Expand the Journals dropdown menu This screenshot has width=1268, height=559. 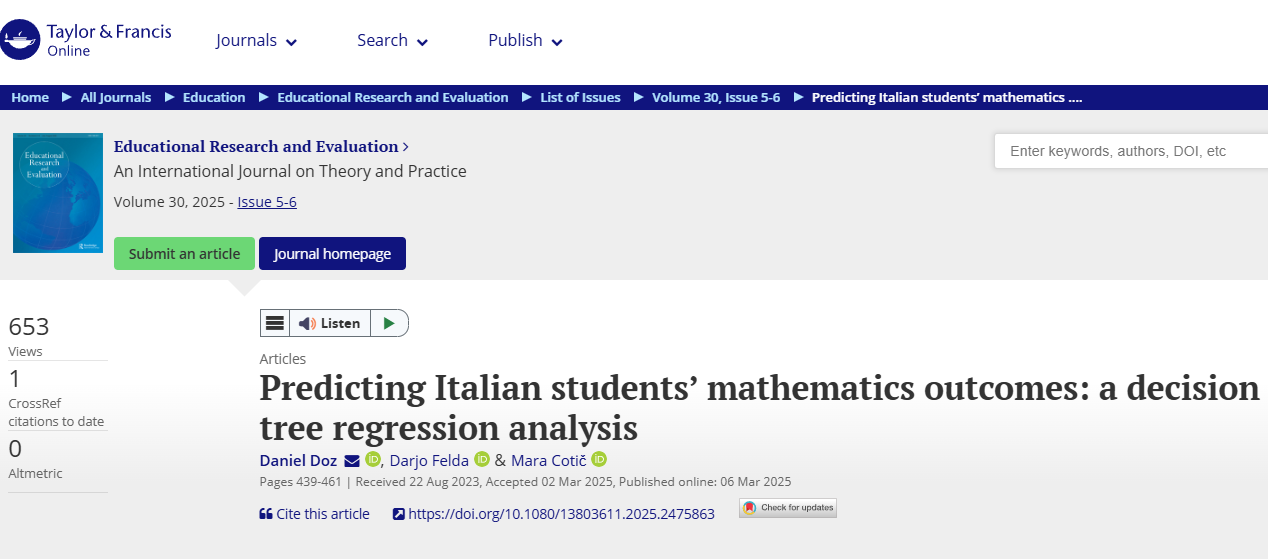(x=257, y=41)
